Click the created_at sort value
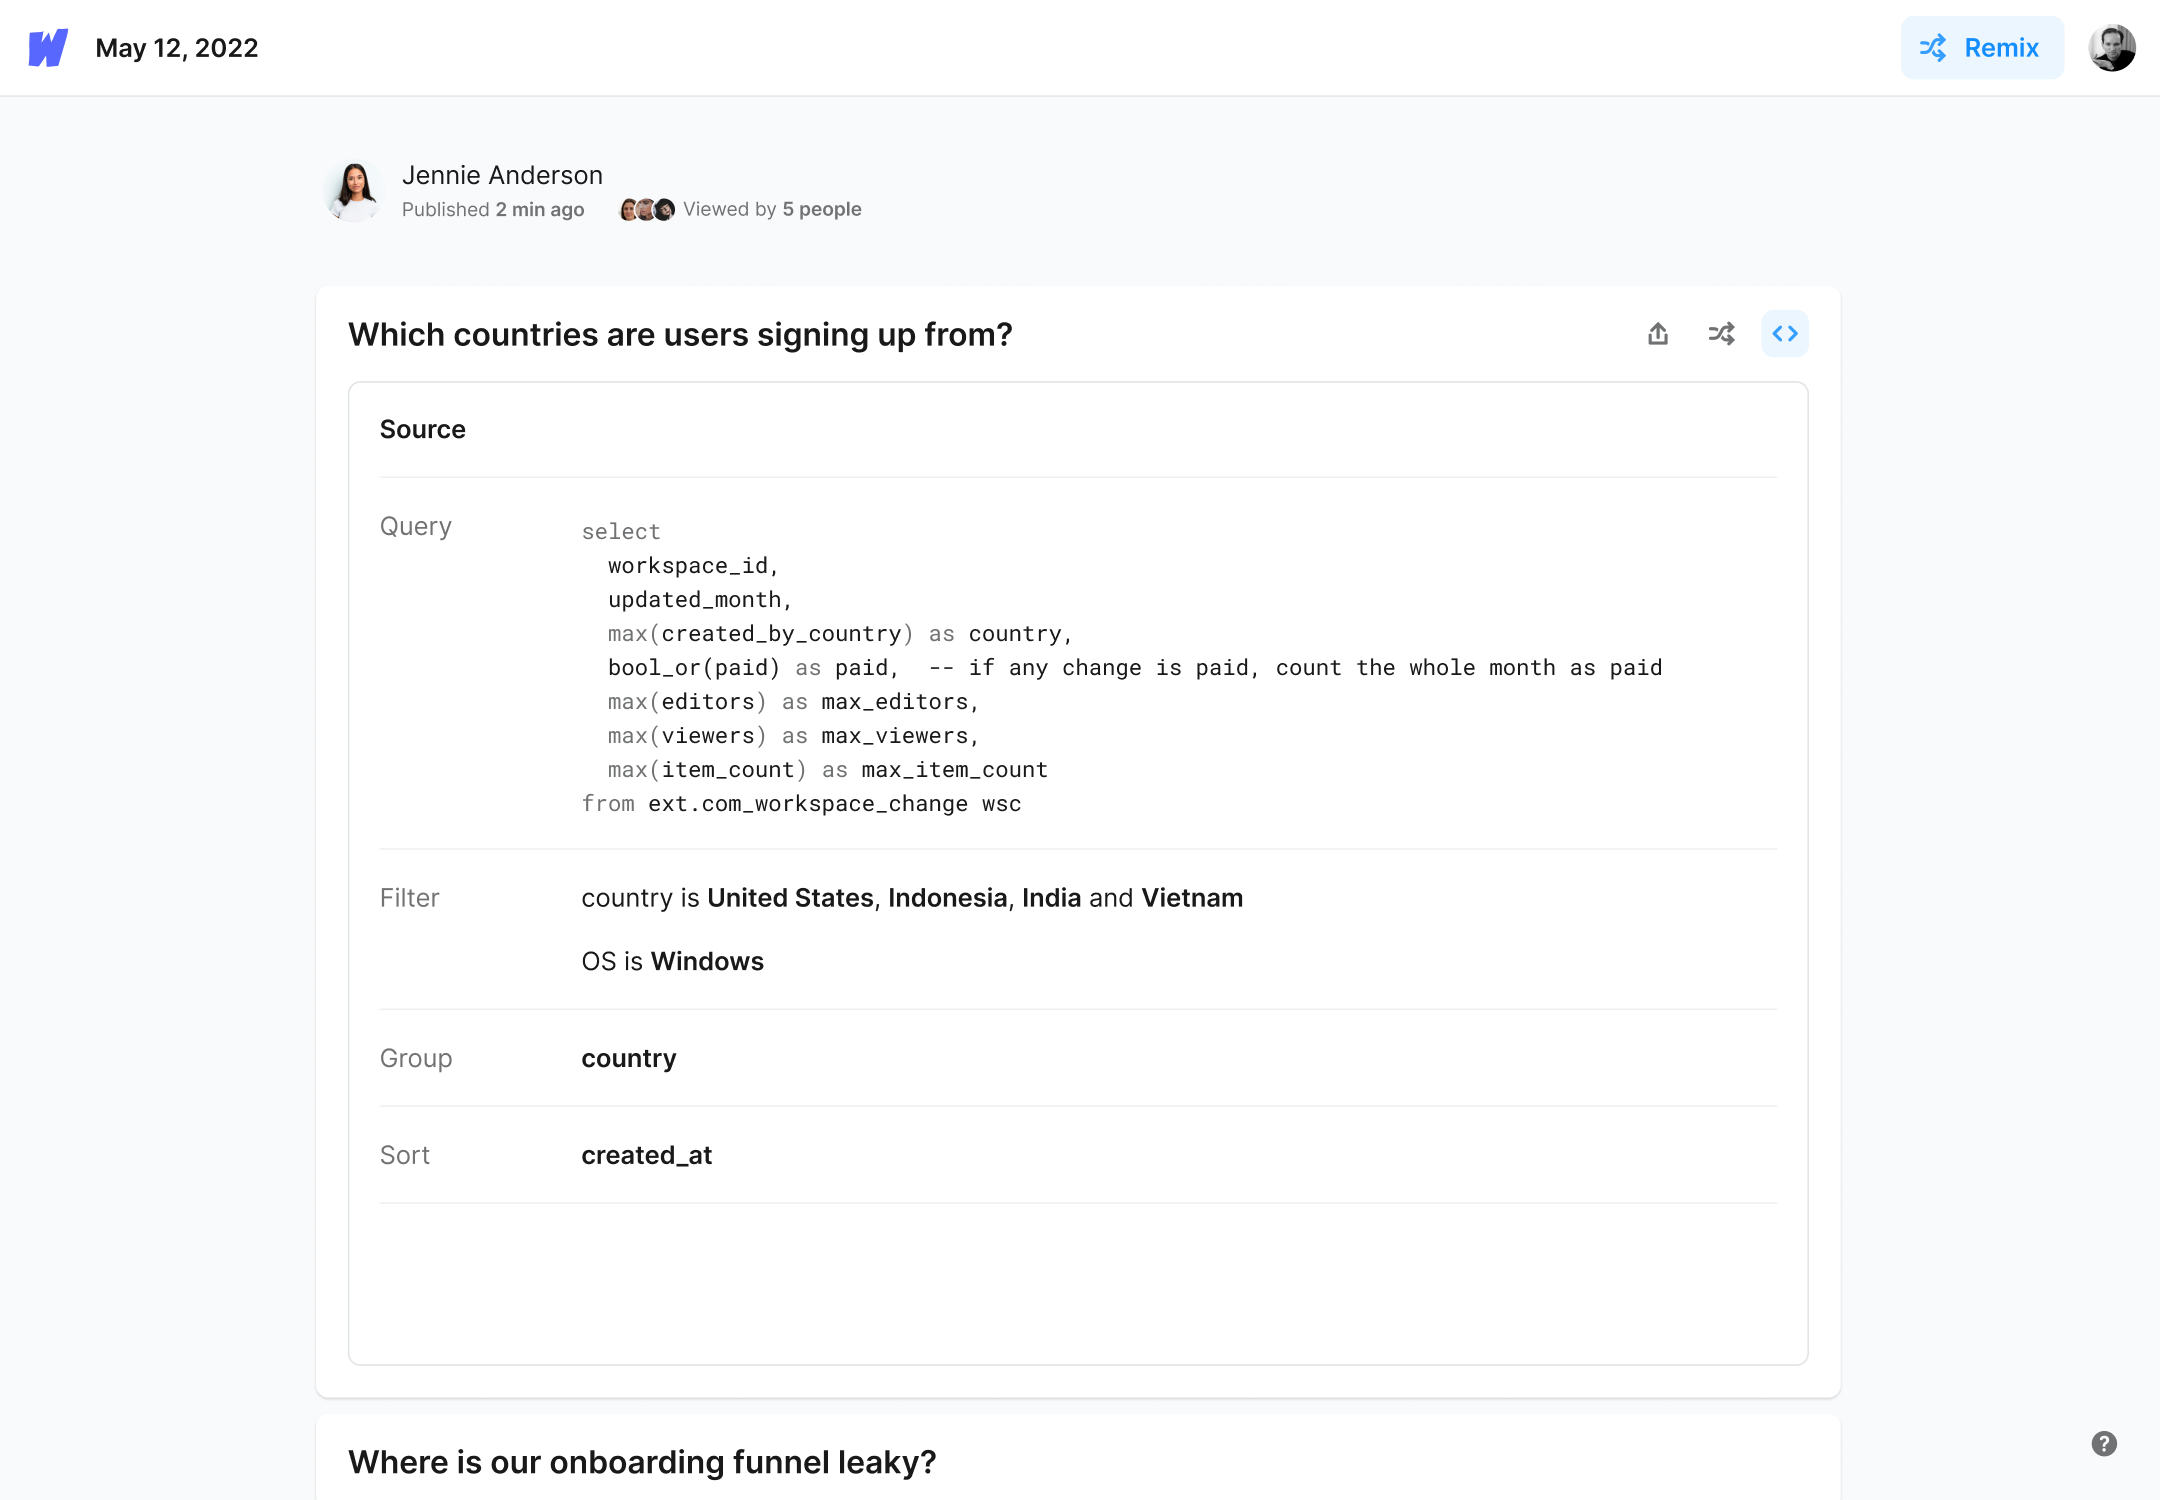This screenshot has width=2160, height=1500. click(647, 1155)
